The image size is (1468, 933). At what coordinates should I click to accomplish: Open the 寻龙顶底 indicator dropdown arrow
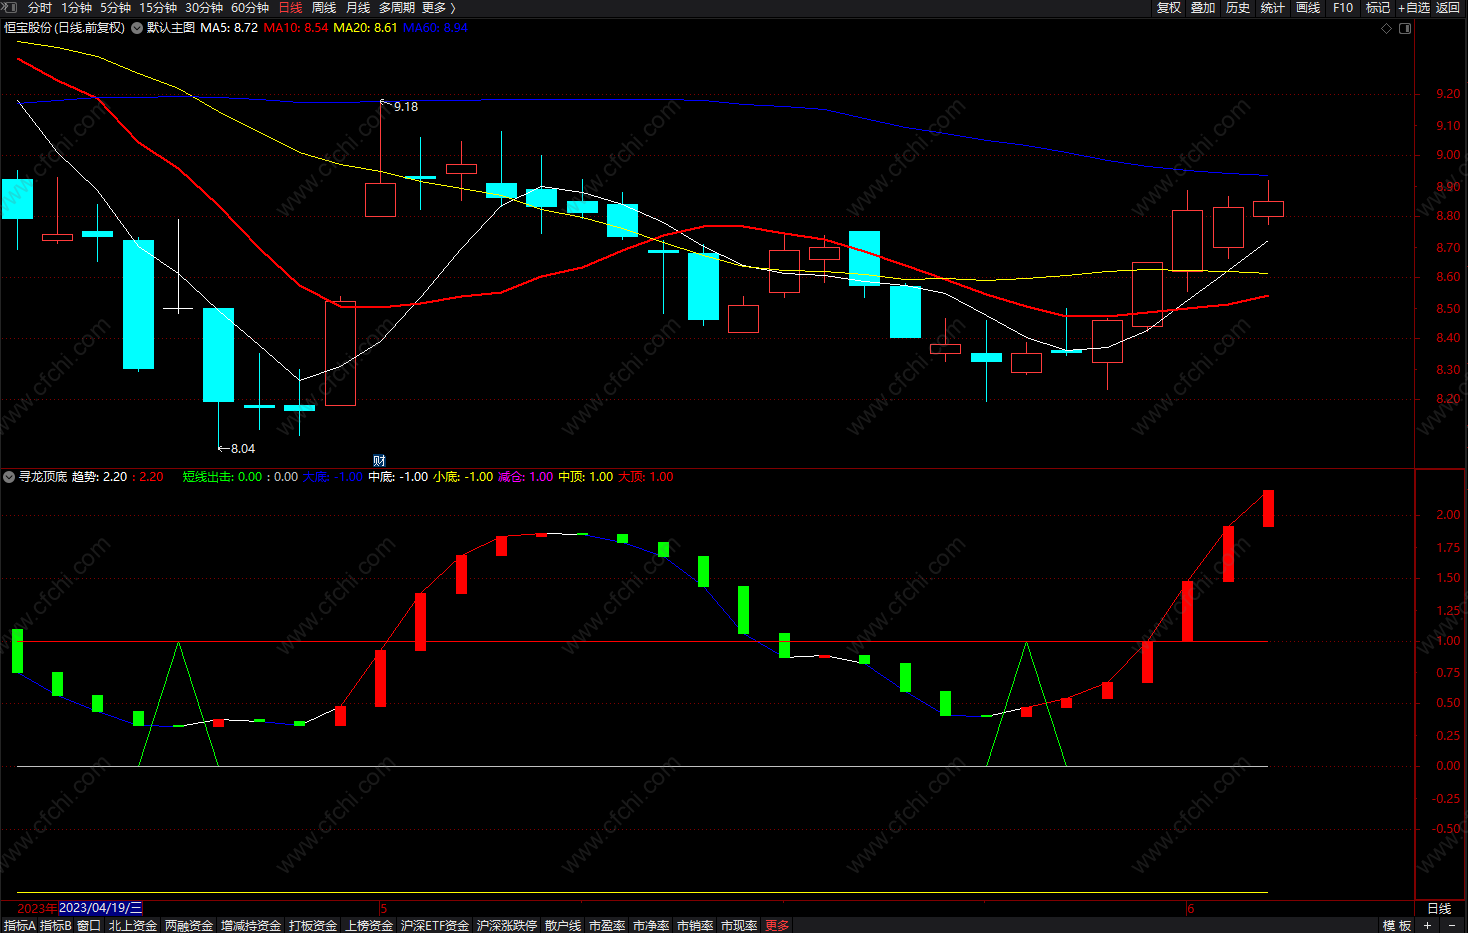point(9,477)
